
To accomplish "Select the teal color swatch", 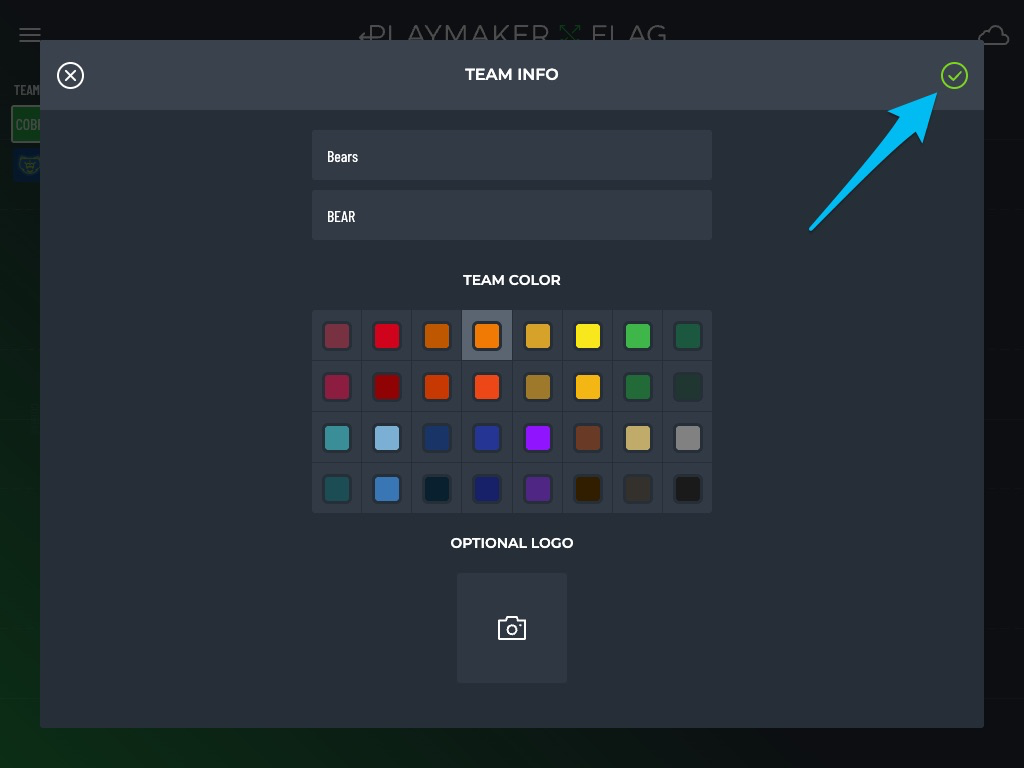I will (x=337, y=438).
